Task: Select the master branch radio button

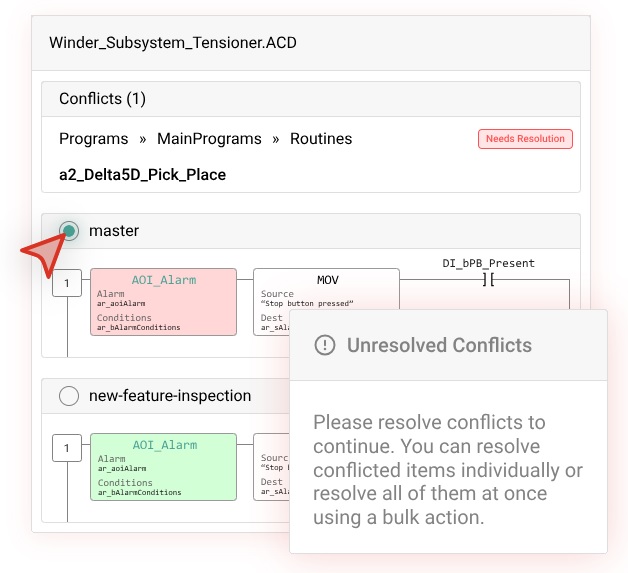Action: tap(69, 231)
